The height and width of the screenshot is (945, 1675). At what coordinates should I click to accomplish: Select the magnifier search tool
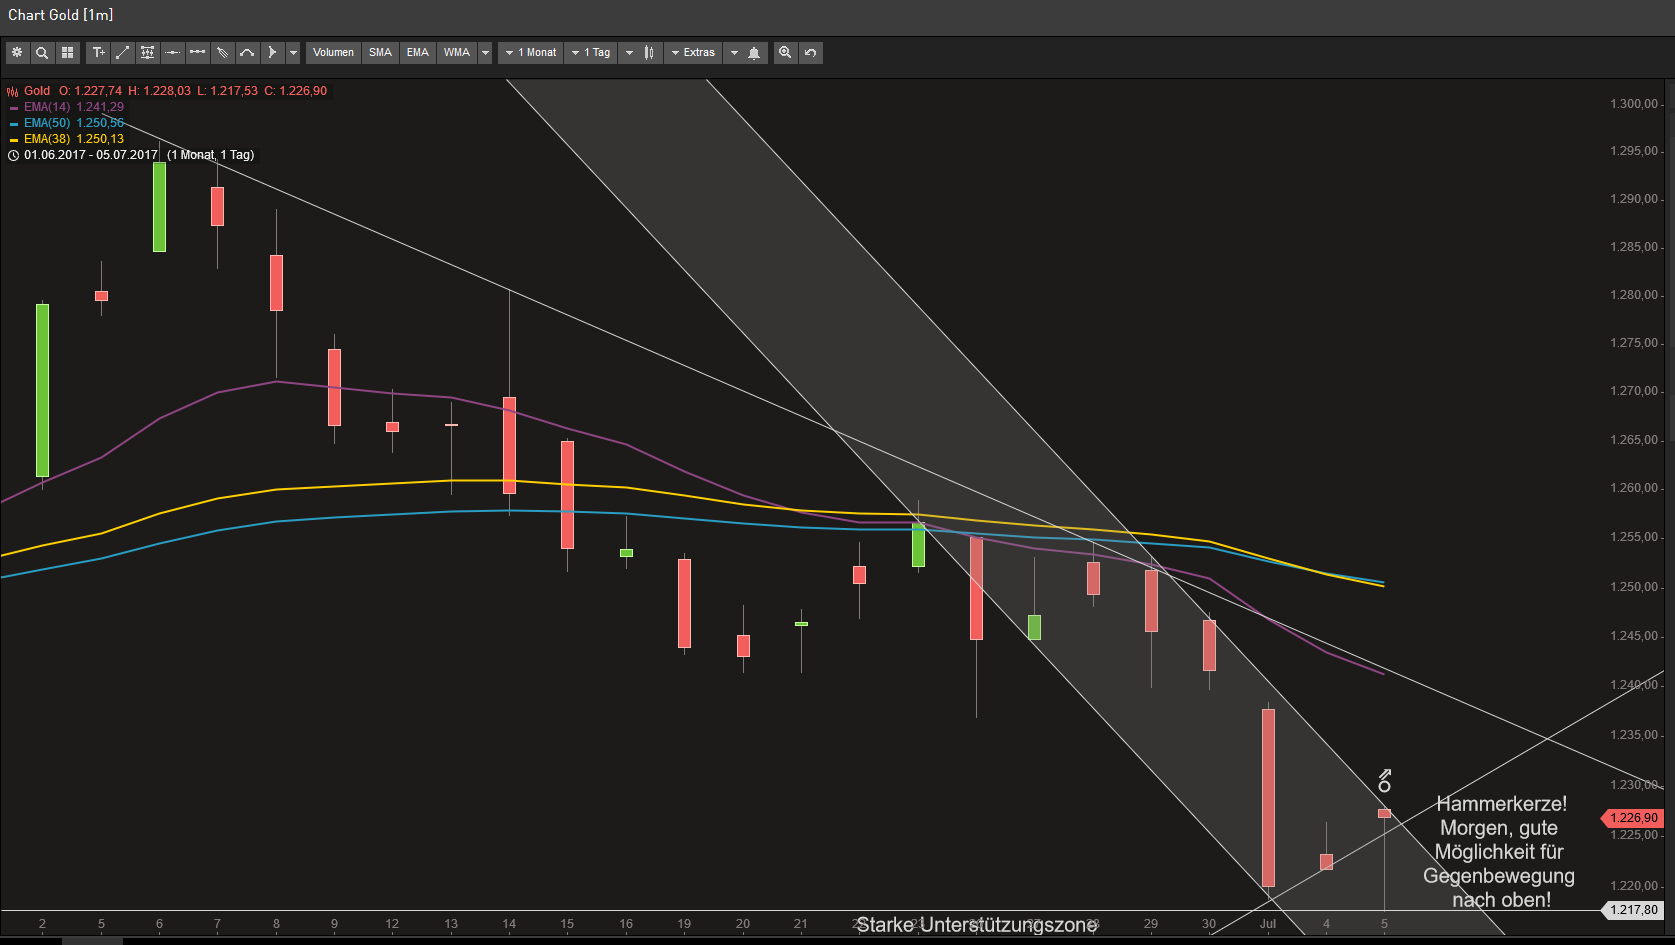click(x=42, y=52)
